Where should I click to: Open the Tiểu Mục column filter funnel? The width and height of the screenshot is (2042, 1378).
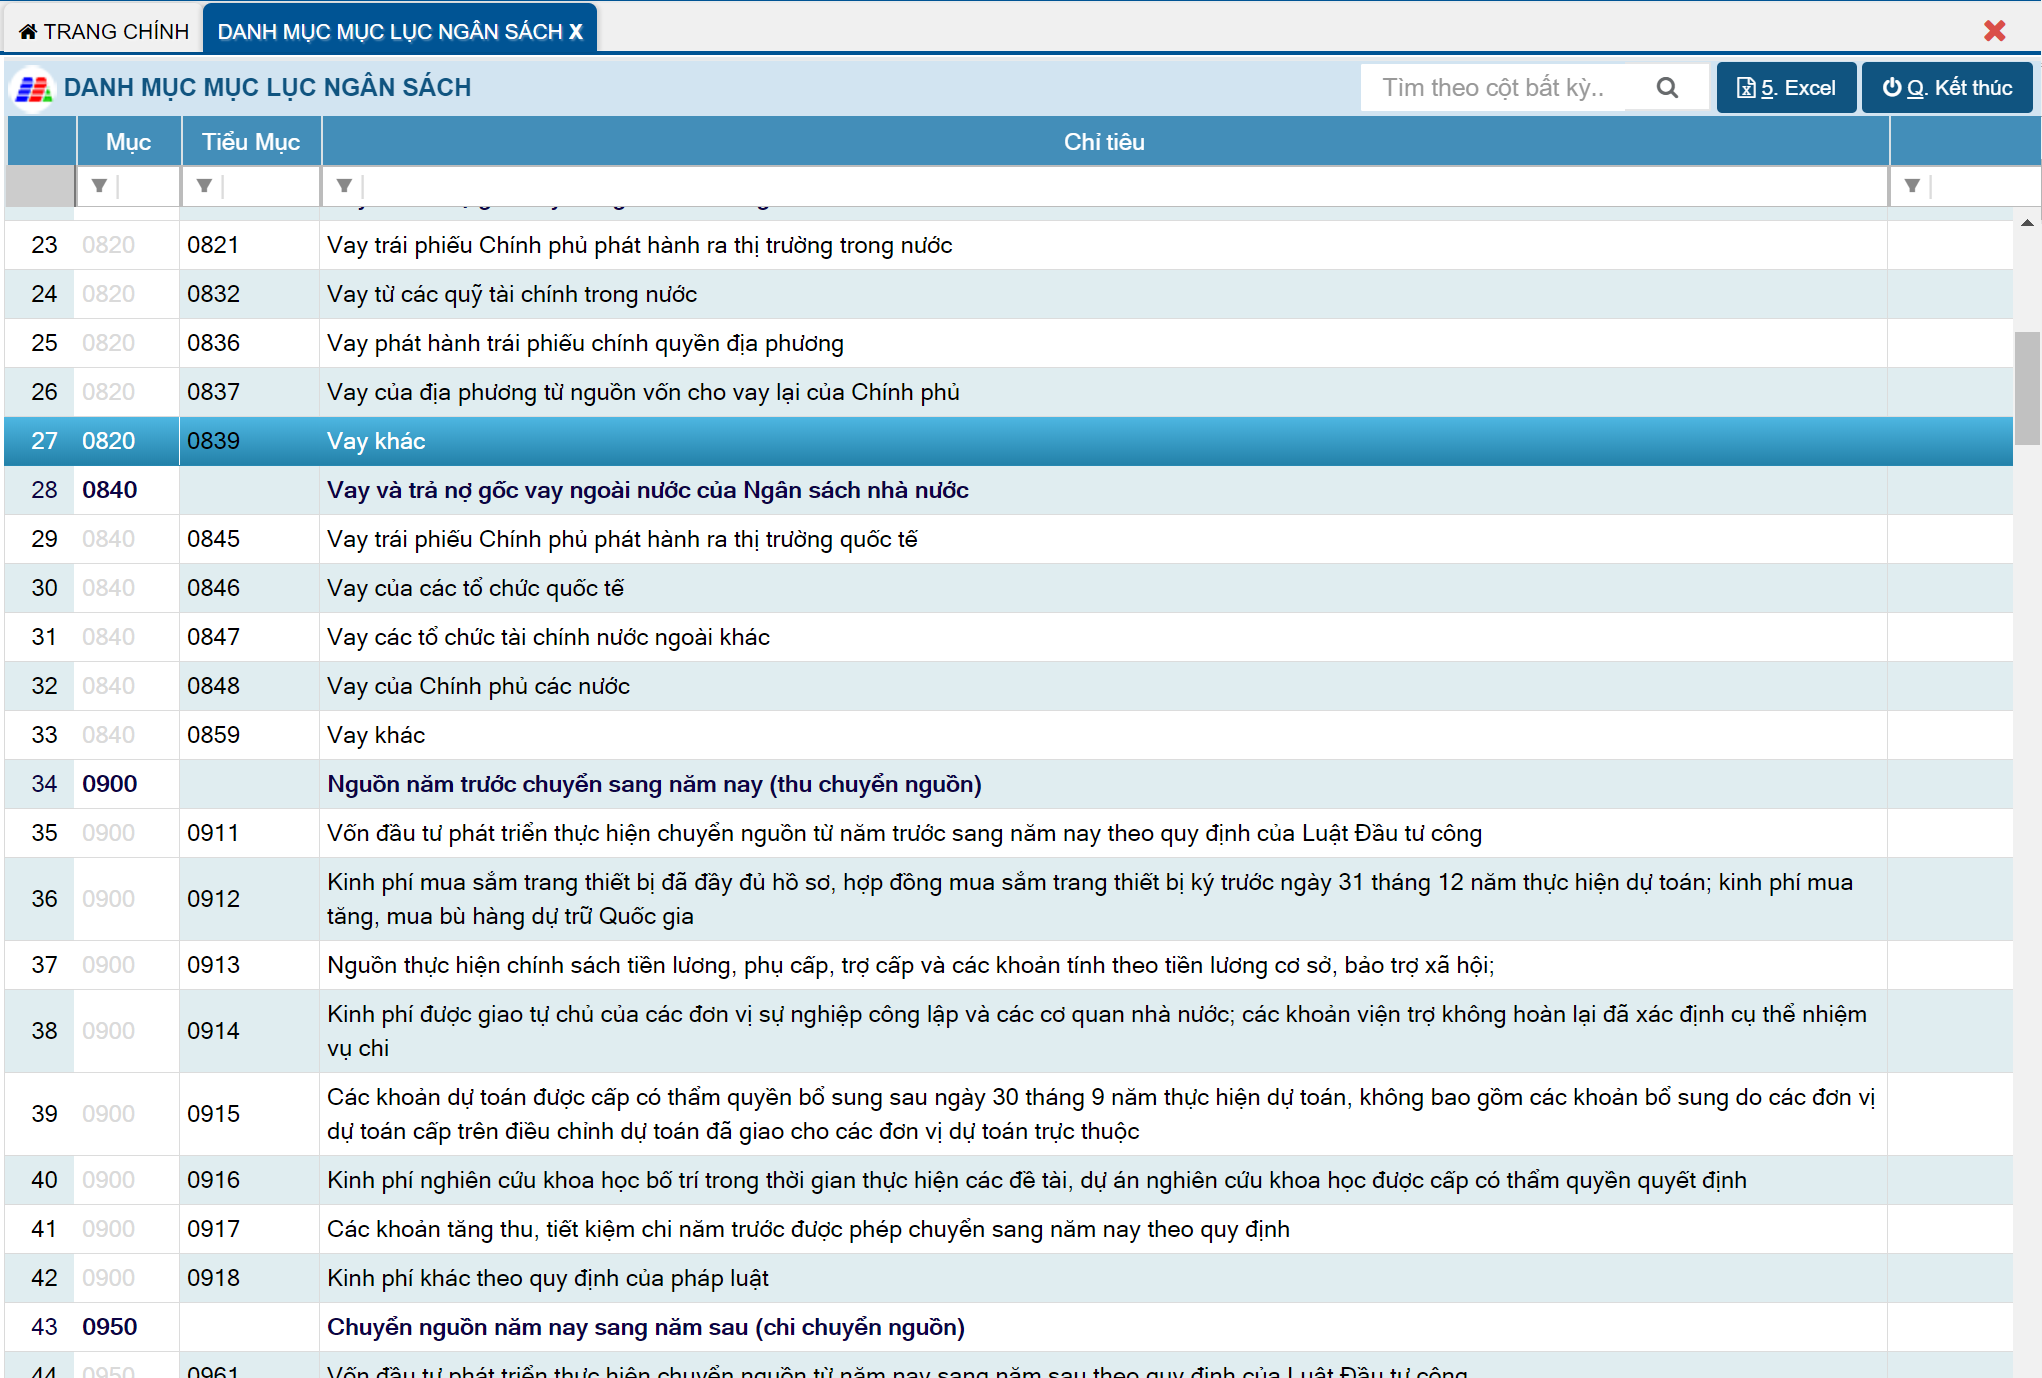coord(204,186)
